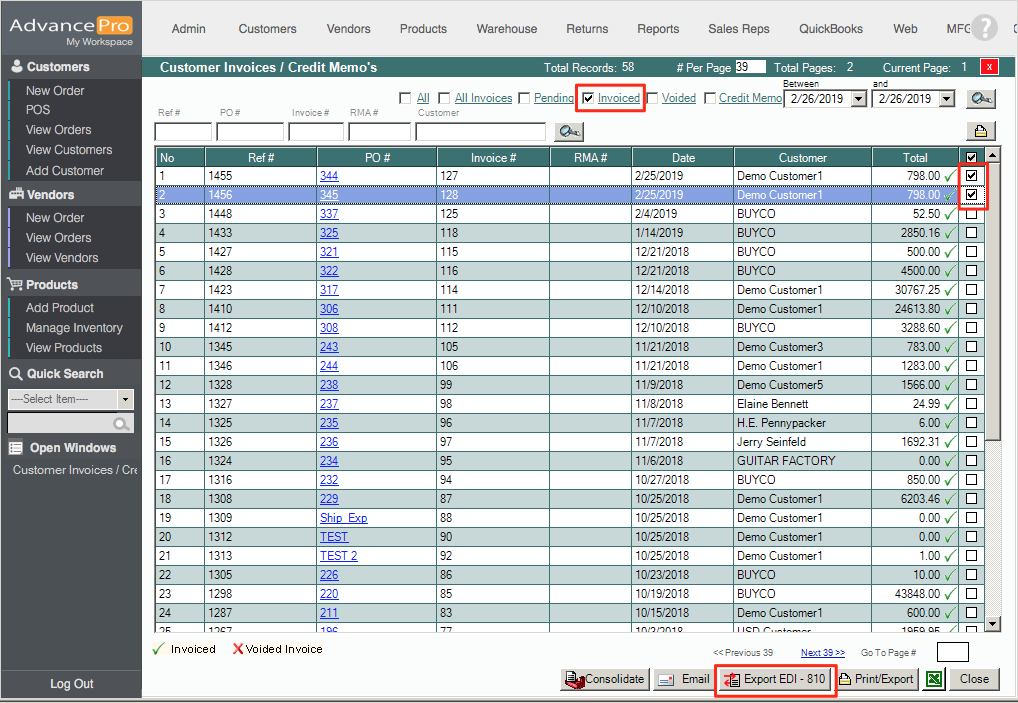Click the Excel export icon button
This screenshot has height=703, width=1018.
[x=933, y=679]
